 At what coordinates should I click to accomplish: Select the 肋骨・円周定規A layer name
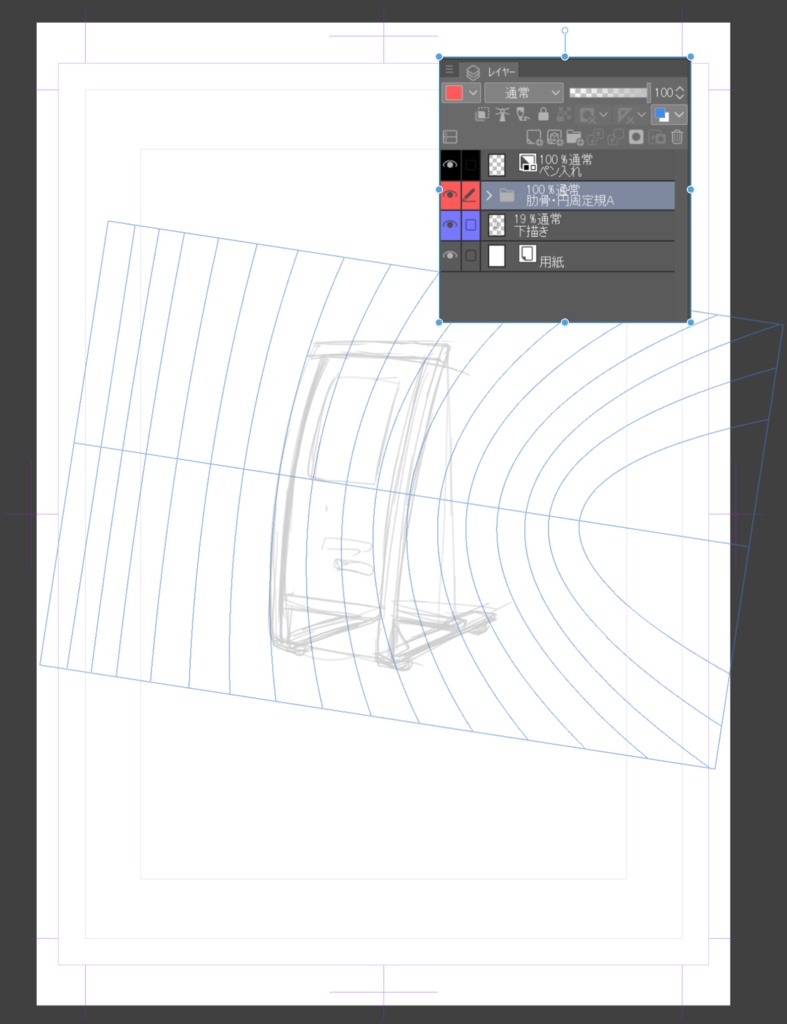[x=570, y=200]
